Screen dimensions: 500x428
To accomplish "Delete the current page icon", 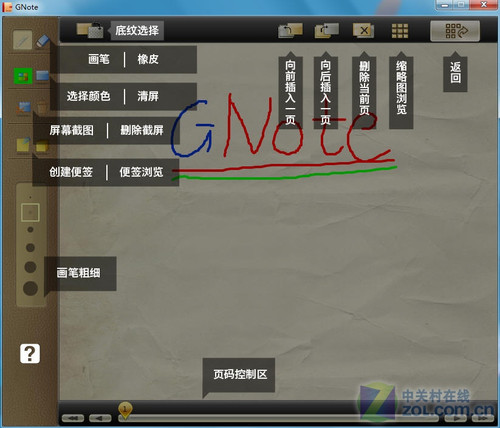I will tap(363, 31).
